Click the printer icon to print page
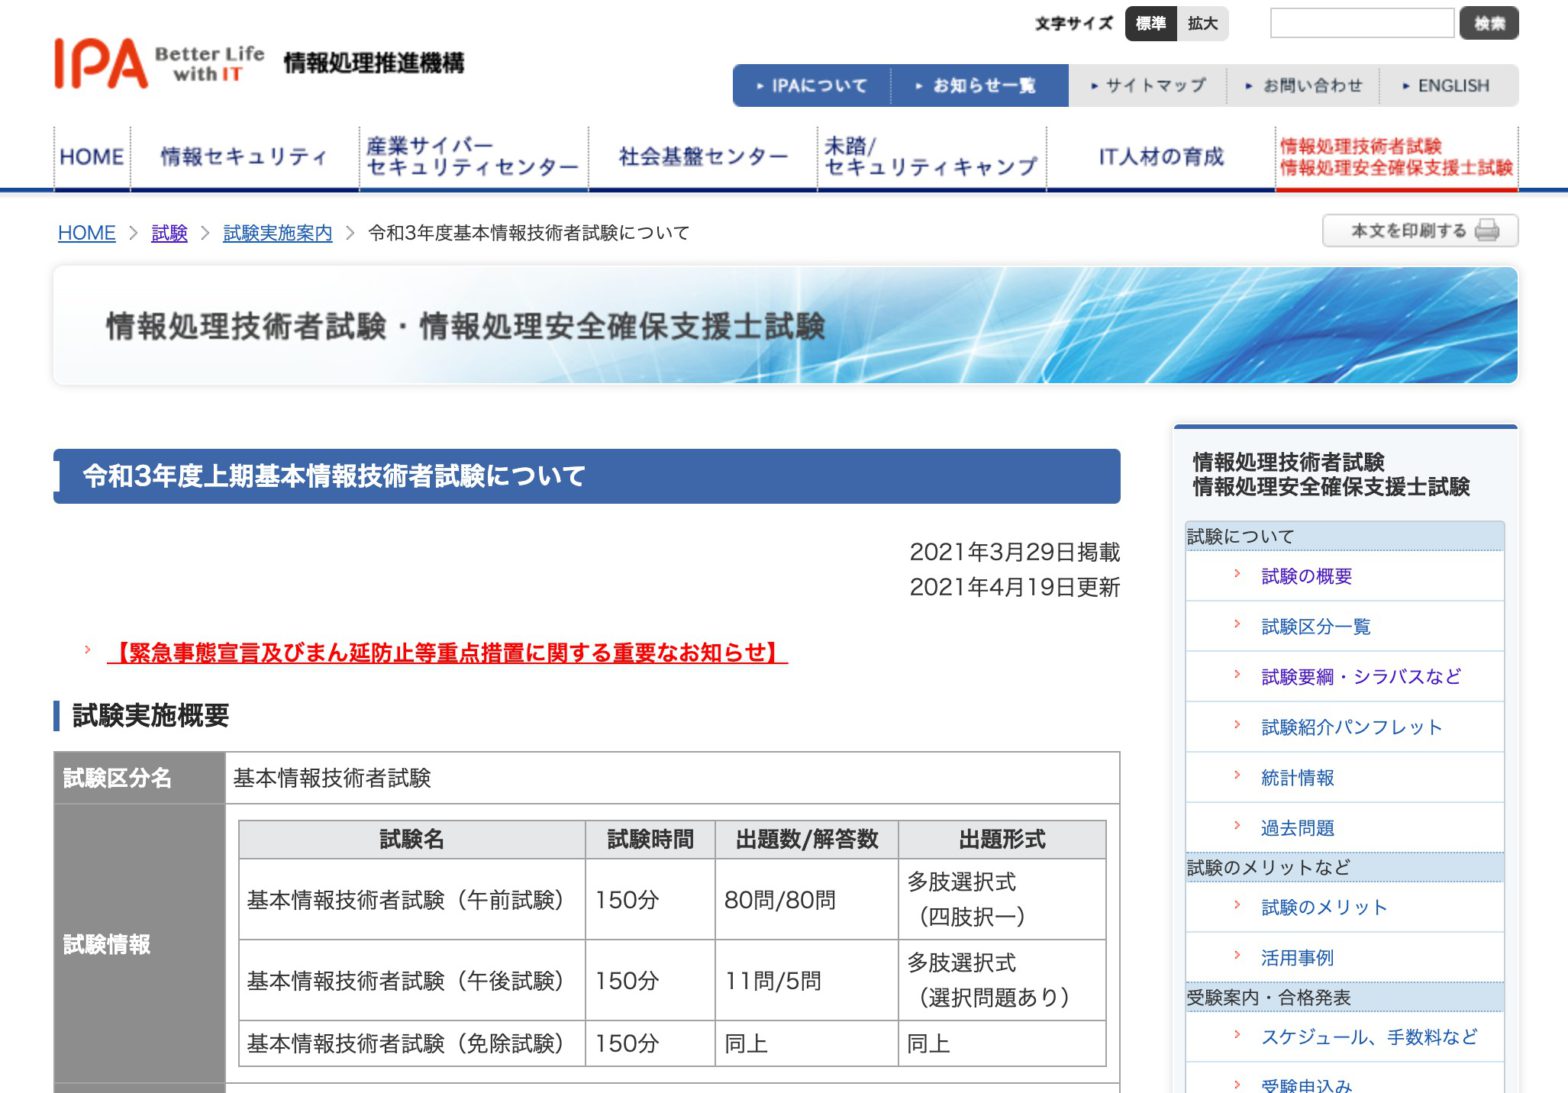The image size is (1568, 1093). coord(1486,231)
